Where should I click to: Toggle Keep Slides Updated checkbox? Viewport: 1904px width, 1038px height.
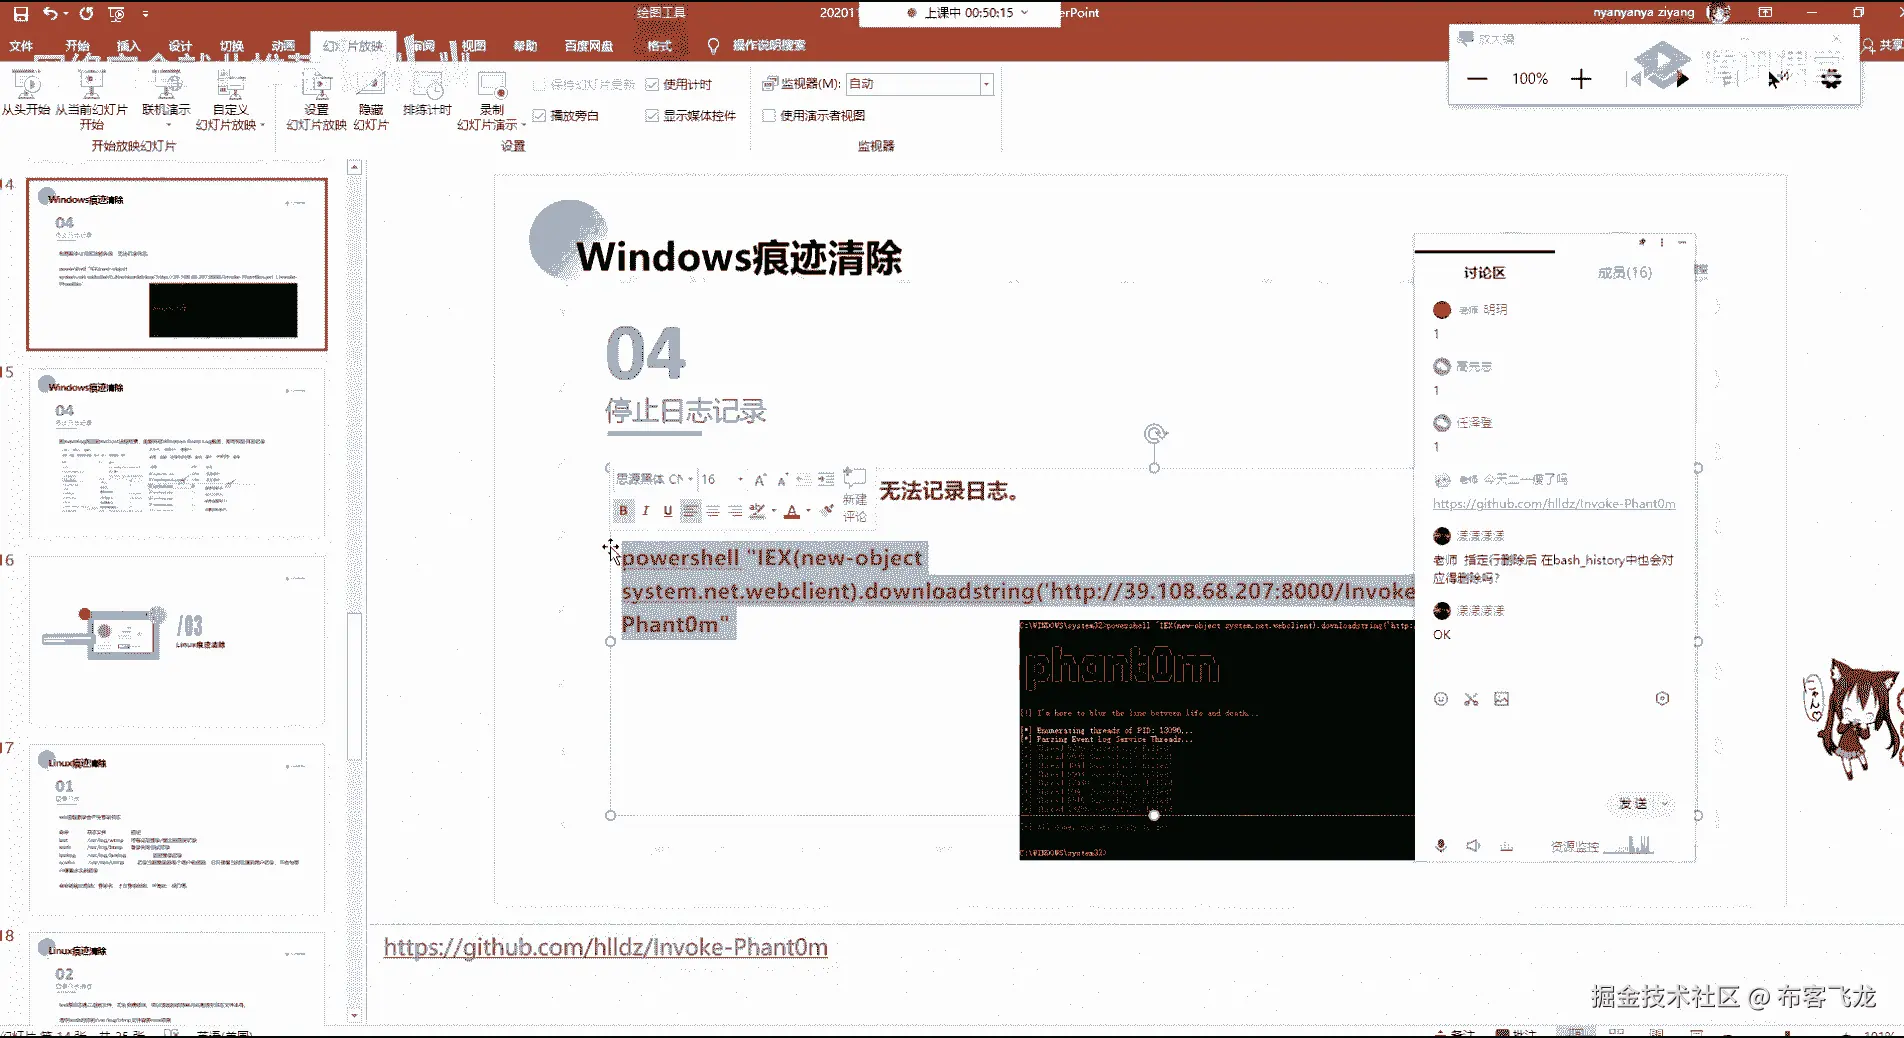539,85
